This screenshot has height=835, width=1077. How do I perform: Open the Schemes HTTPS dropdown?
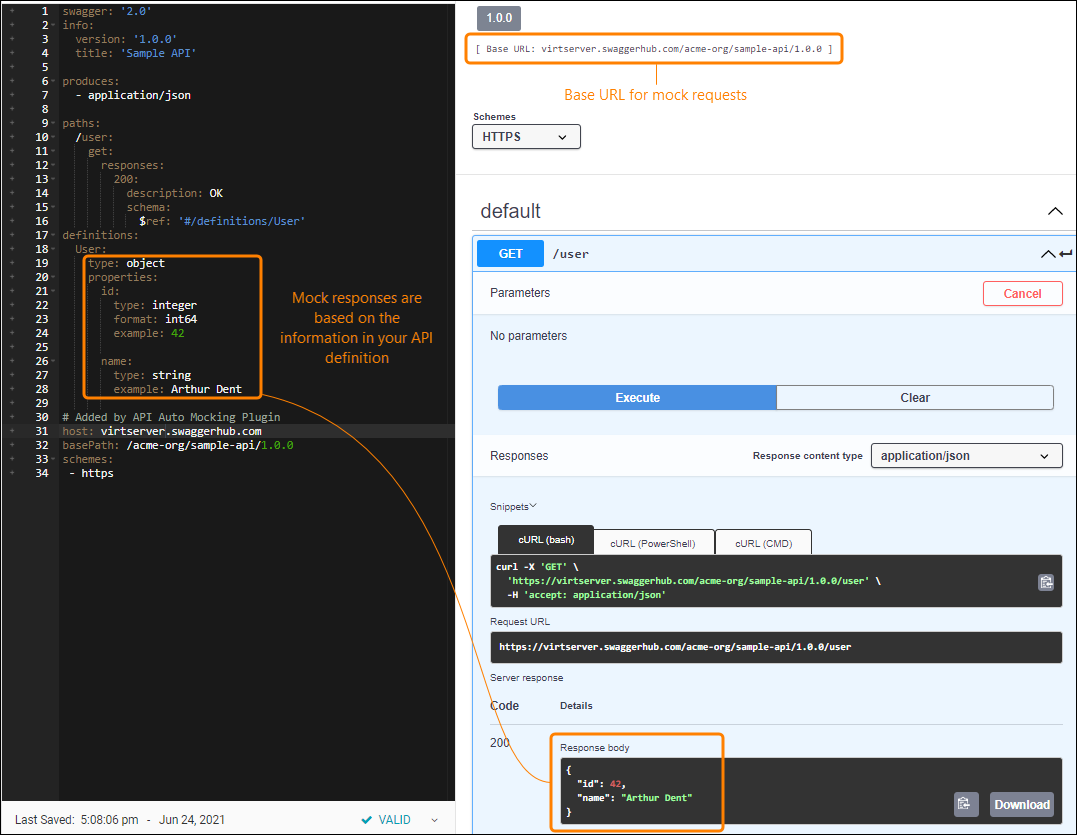[526, 136]
